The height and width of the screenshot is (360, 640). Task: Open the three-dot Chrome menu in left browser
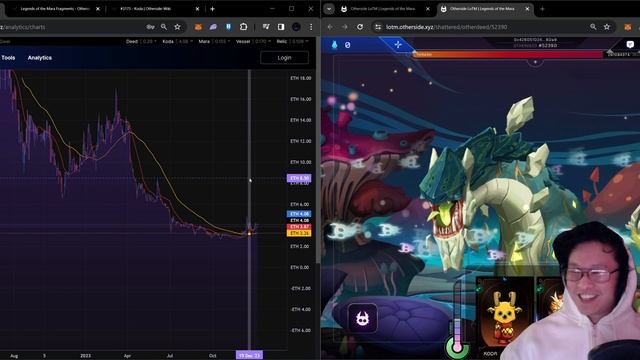(311, 27)
